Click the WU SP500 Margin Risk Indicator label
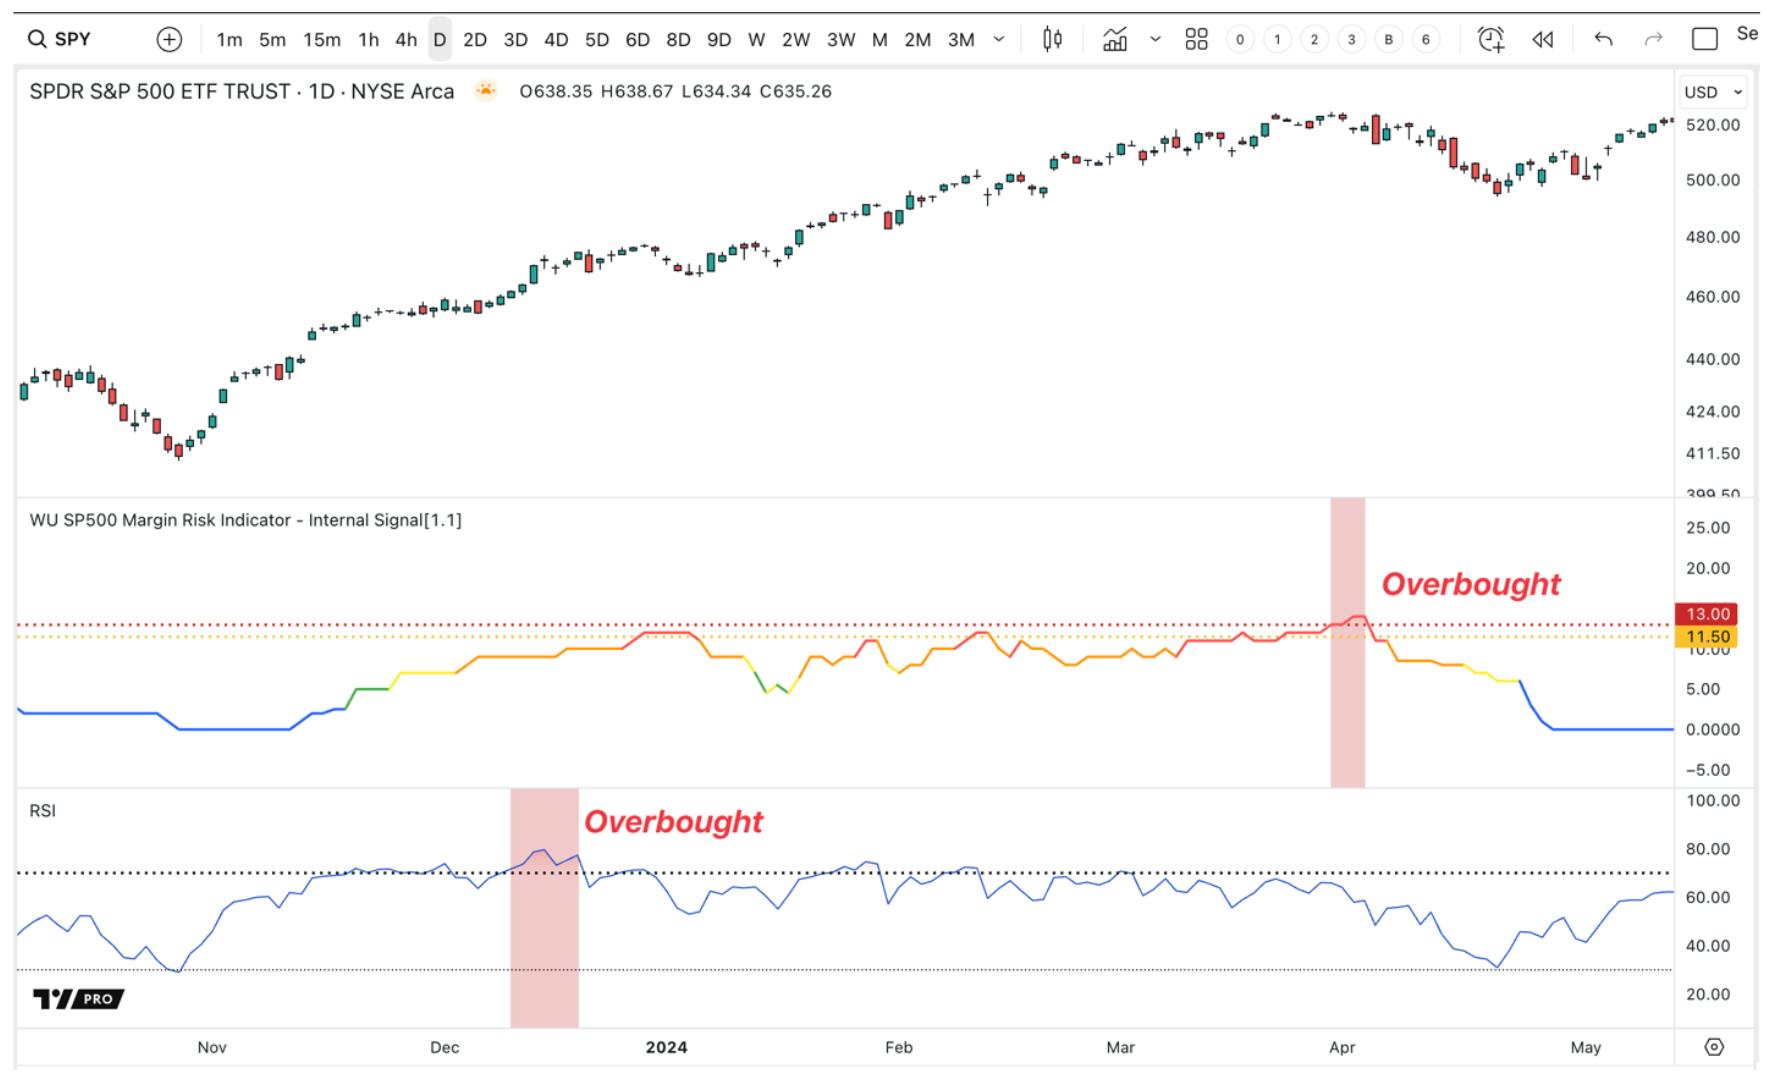 click(x=245, y=520)
